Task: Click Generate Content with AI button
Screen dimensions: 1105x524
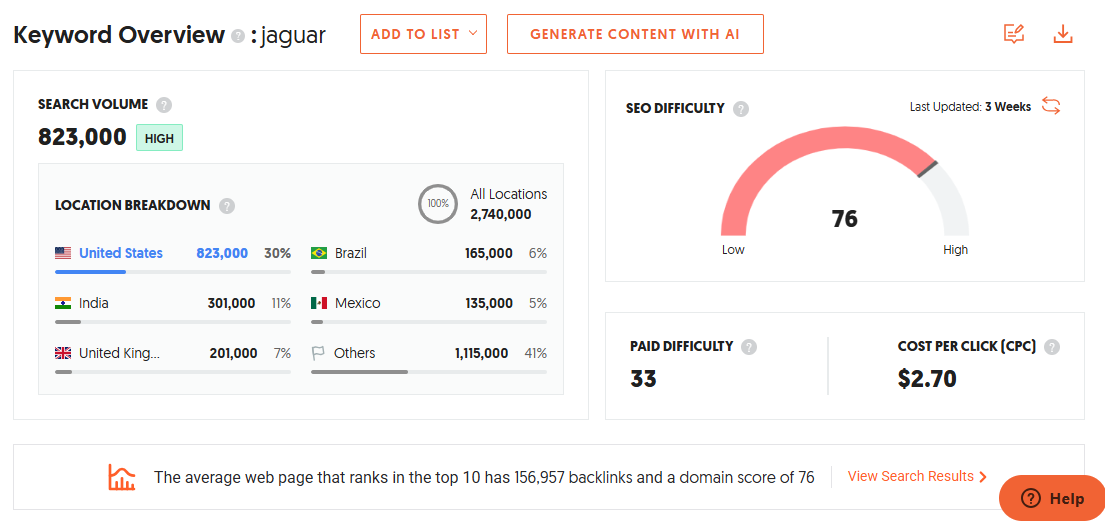Action: click(x=635, y=34)
